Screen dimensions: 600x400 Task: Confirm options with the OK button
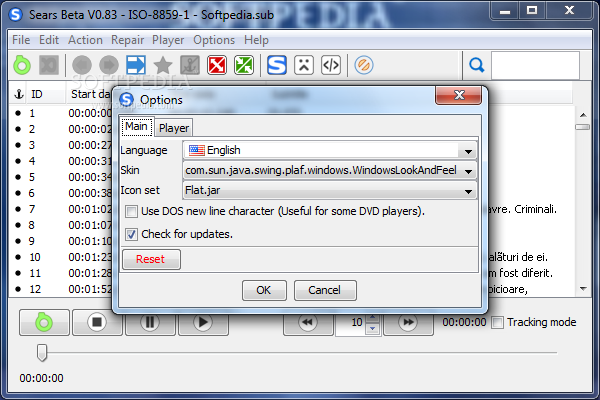point(264,290)
